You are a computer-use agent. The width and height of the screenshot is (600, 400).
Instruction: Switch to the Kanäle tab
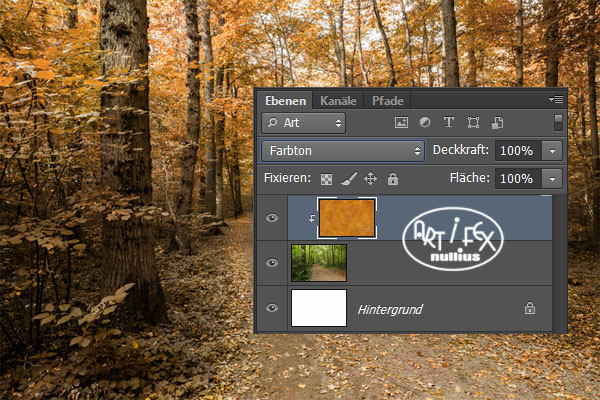[338, 101]
